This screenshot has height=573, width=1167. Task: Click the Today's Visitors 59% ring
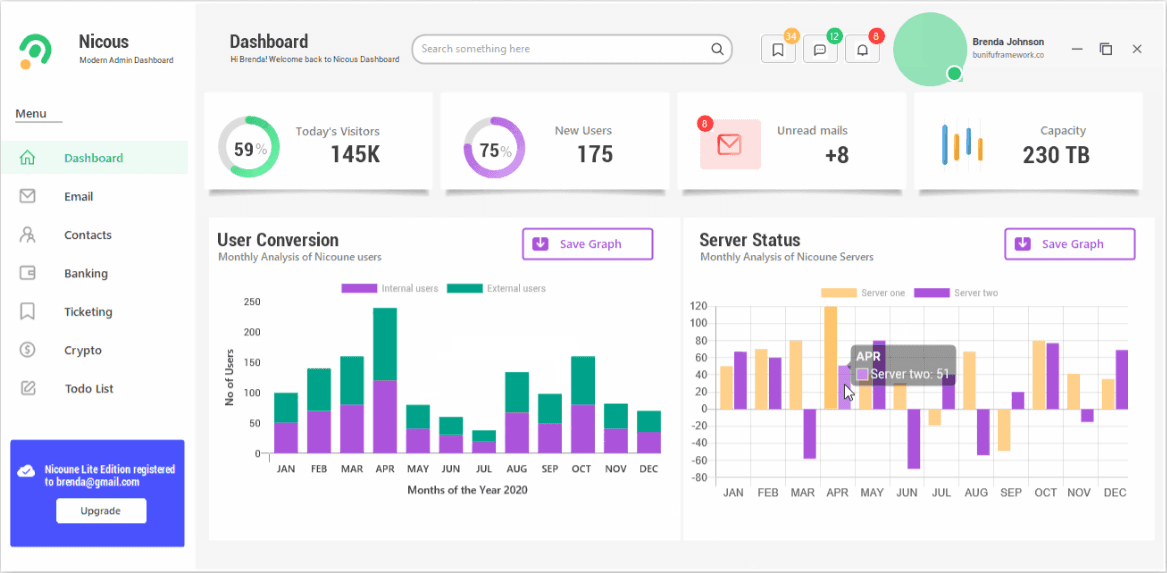point(249,147)
